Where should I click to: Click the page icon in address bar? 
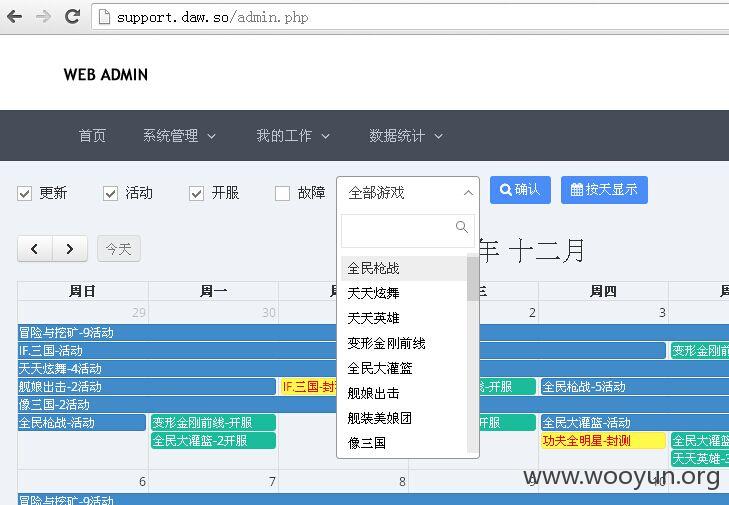coord(104,17)
